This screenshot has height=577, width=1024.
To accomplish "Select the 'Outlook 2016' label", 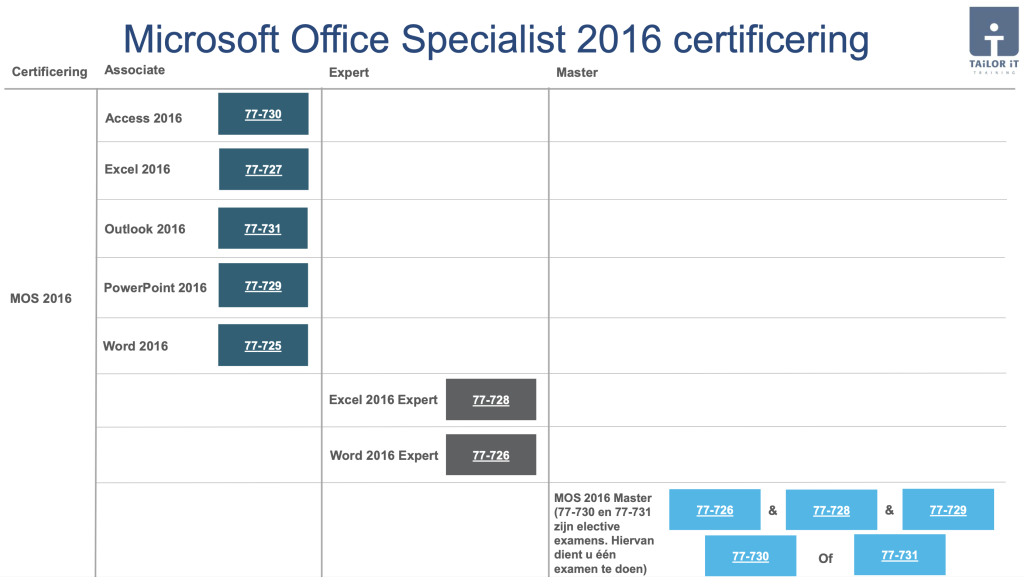I will 145,229.
